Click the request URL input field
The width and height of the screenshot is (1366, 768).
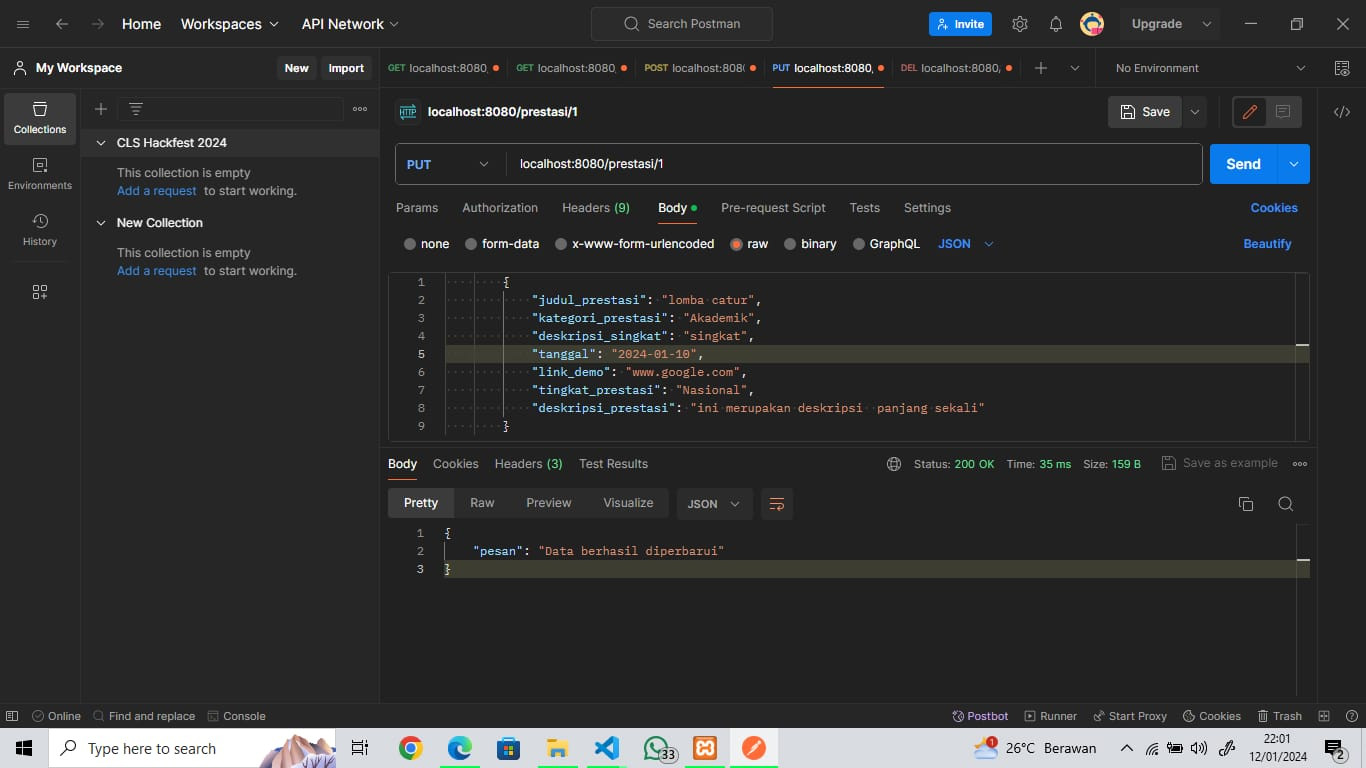(850, 164)
